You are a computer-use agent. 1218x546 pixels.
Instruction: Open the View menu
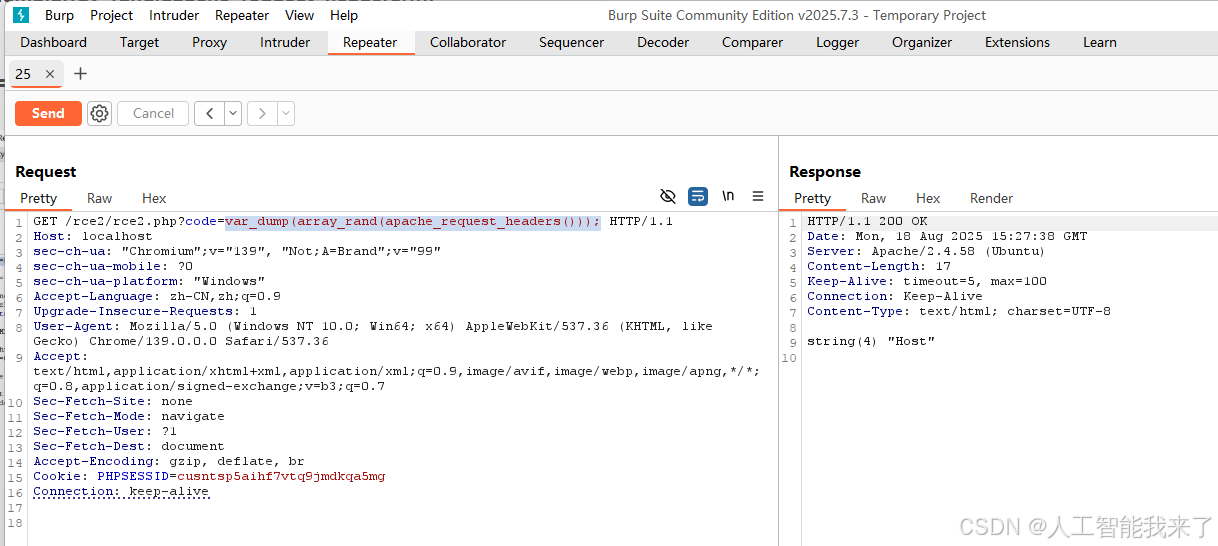[x=299, y=15]
